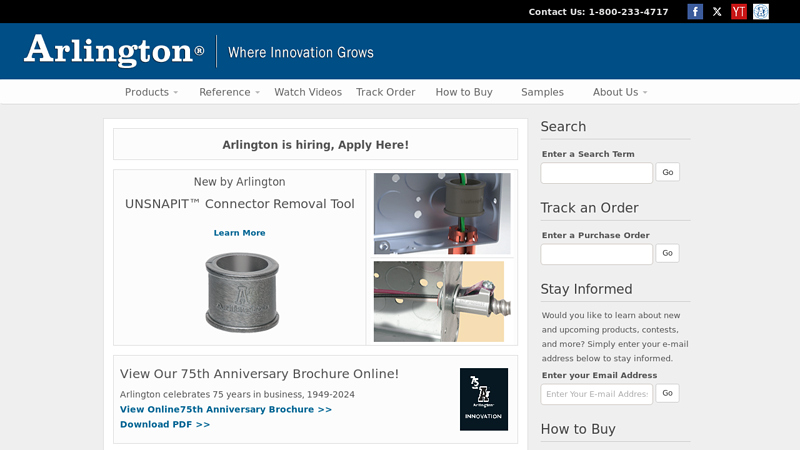Image resolution: width=800 pixels, height=450 pixels.
Task: Click View Our 75th Anniversary Brochure heading
Action: [259, 373]
